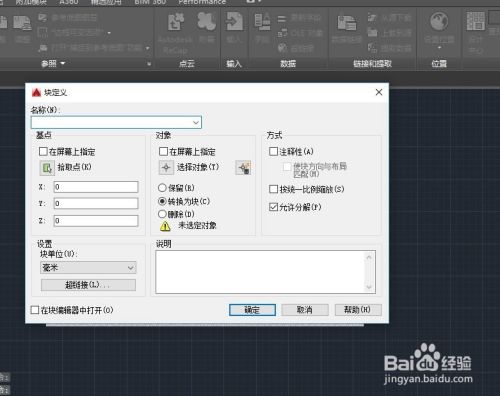Toggle the 使块方向与布局匹配 checkbox
The height and width of the screenshot is (396, 500).
tap(287, 166)
